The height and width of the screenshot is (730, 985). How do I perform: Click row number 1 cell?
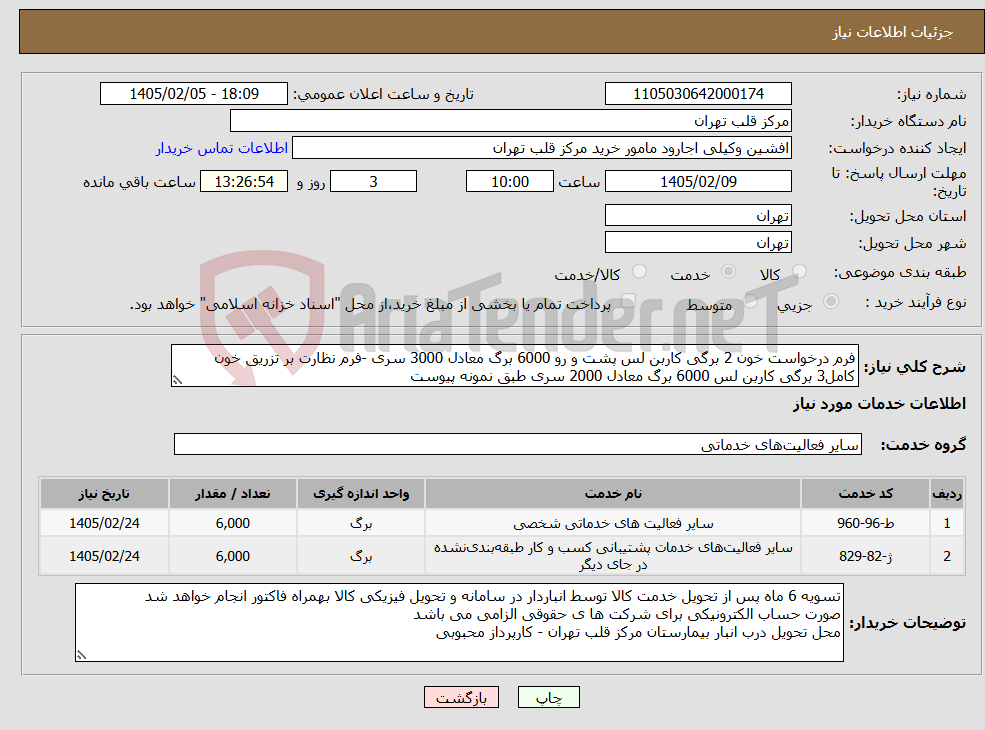point(947,523)
